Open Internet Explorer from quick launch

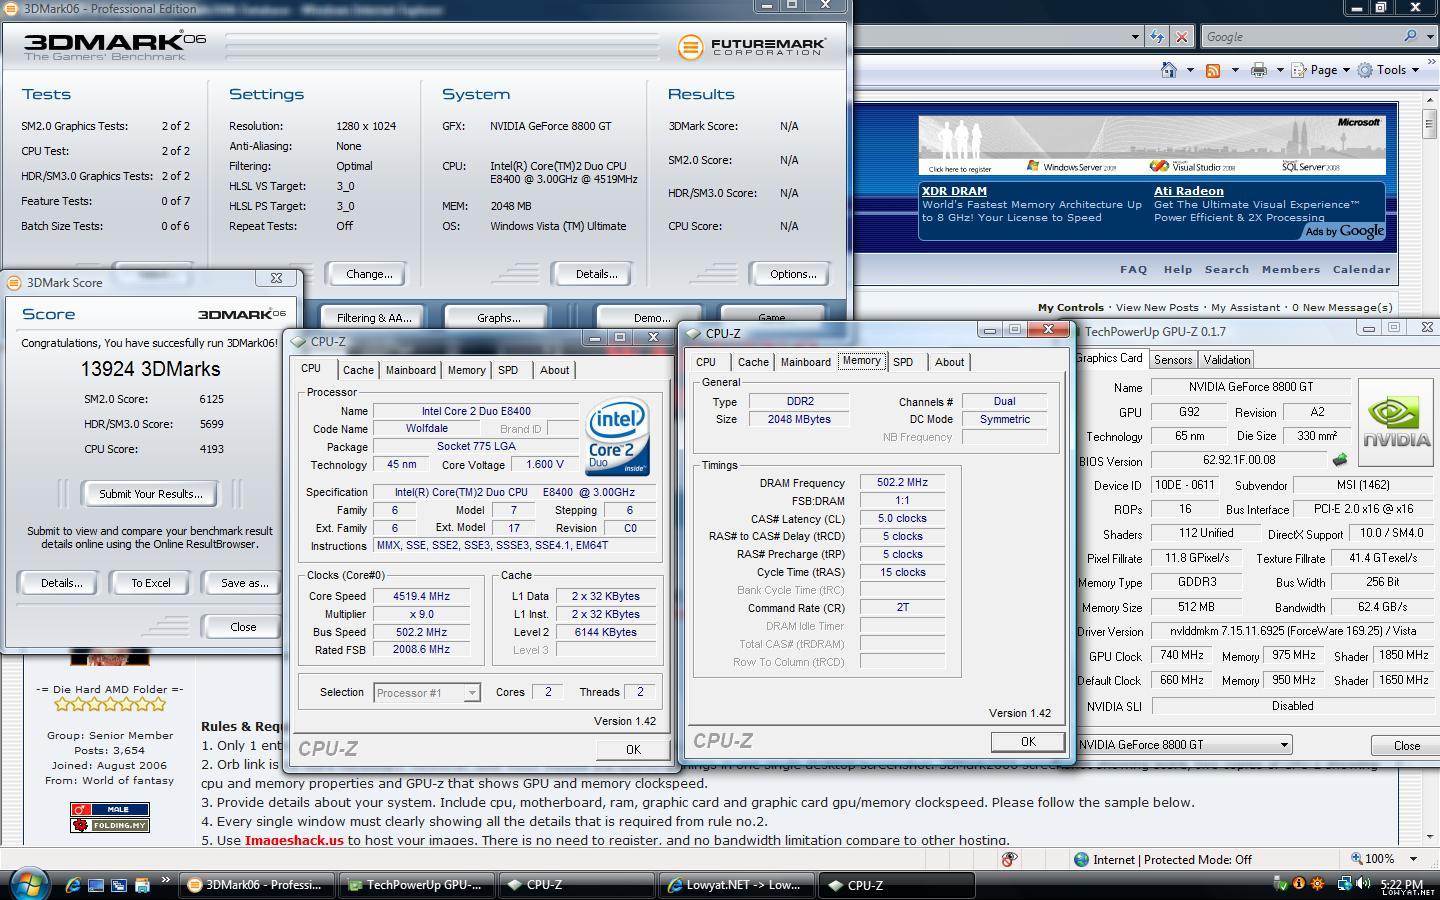[x=73, y=885]
